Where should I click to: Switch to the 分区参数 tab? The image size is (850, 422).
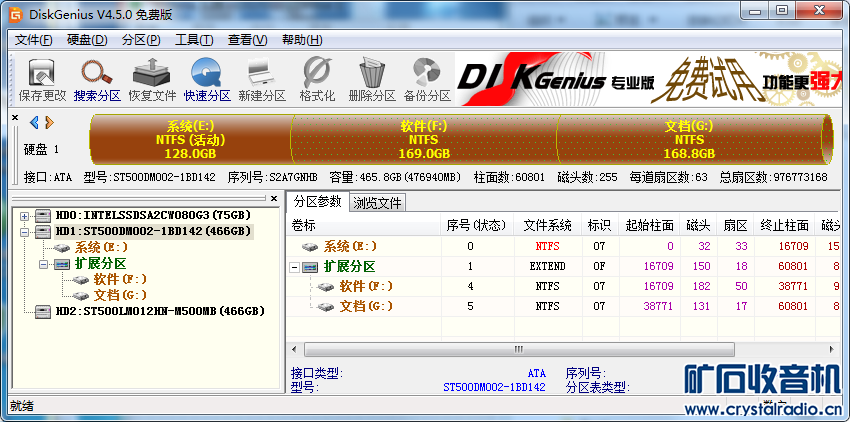(x=318, y=201)
